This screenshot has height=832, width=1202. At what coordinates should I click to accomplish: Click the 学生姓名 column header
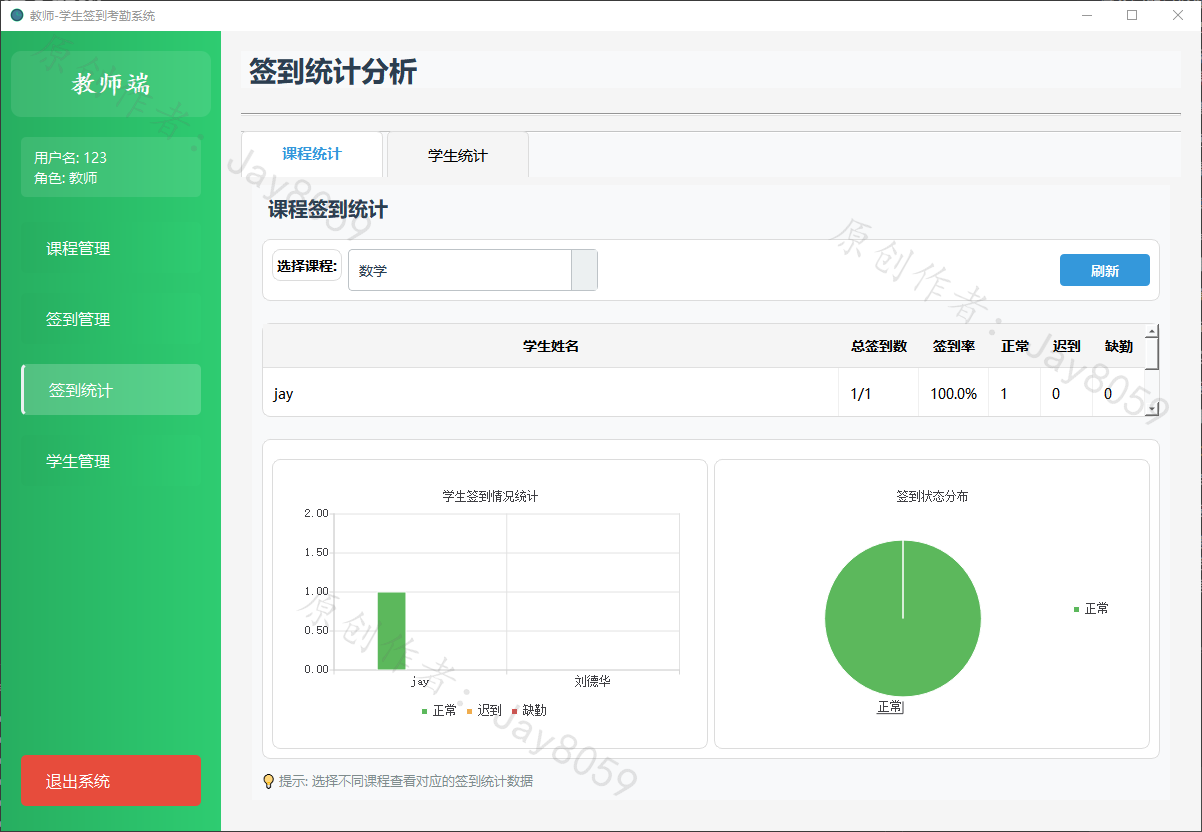click(551, 346)
